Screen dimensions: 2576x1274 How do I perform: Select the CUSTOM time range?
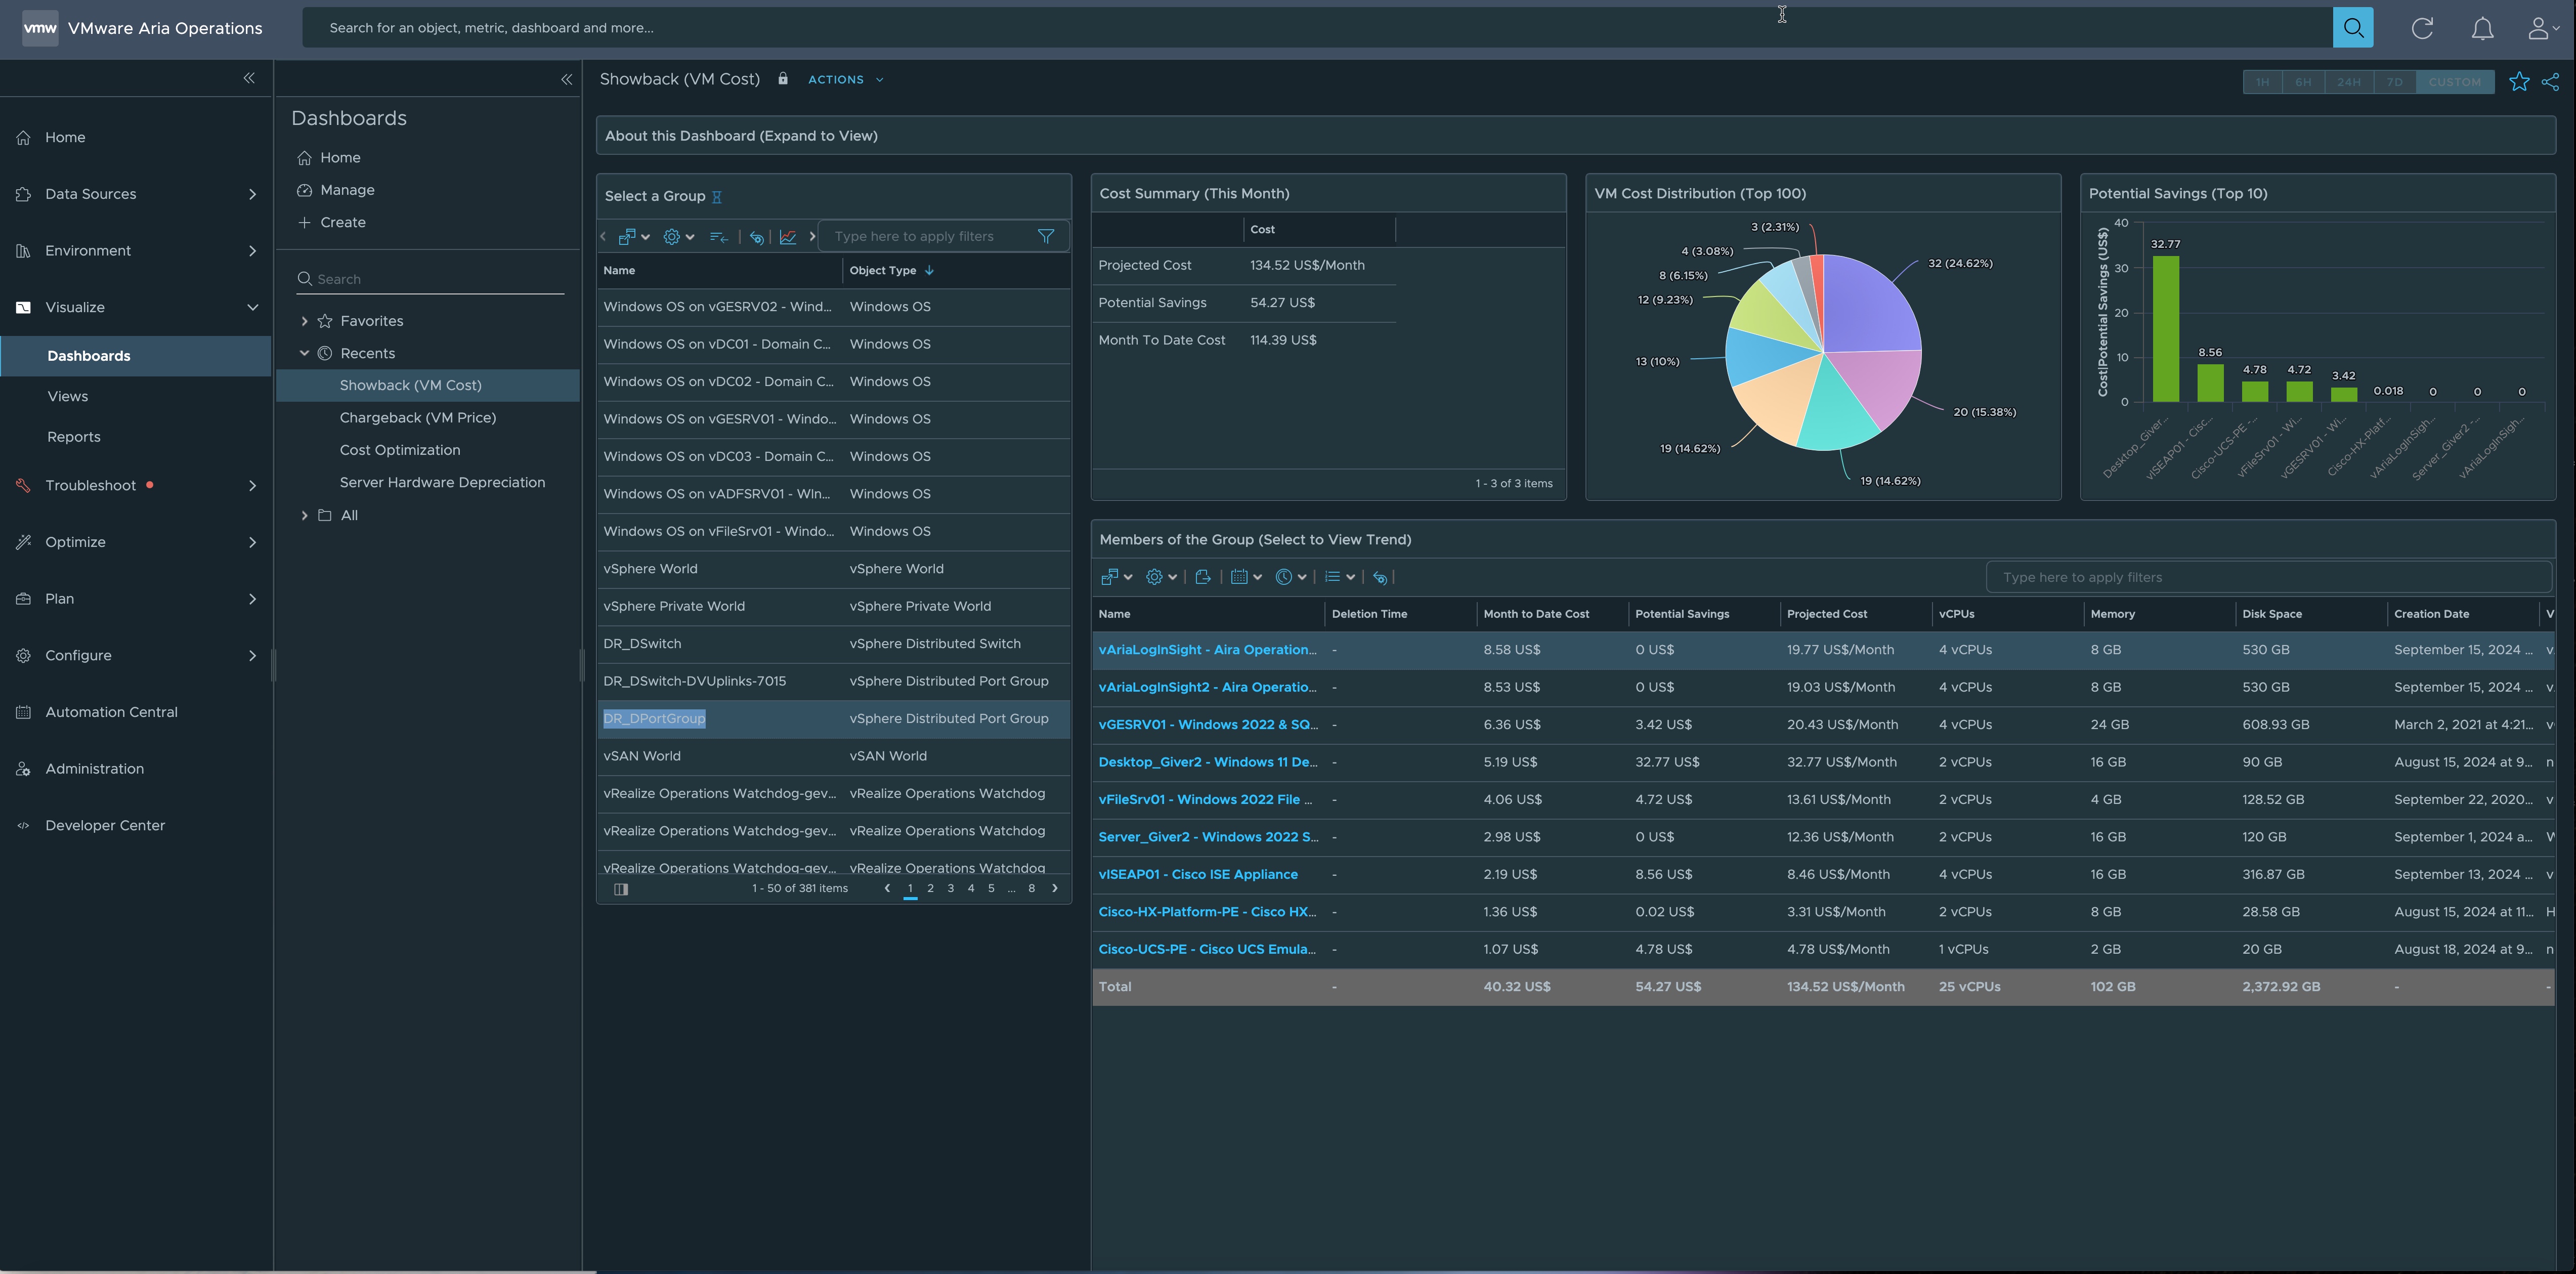point(2454,82)
